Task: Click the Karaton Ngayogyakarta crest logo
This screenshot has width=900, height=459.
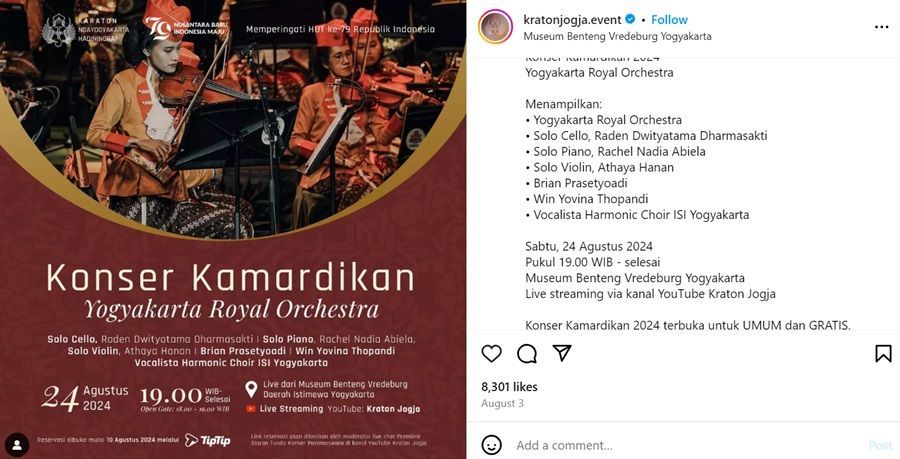Action: tap(58, 29)
